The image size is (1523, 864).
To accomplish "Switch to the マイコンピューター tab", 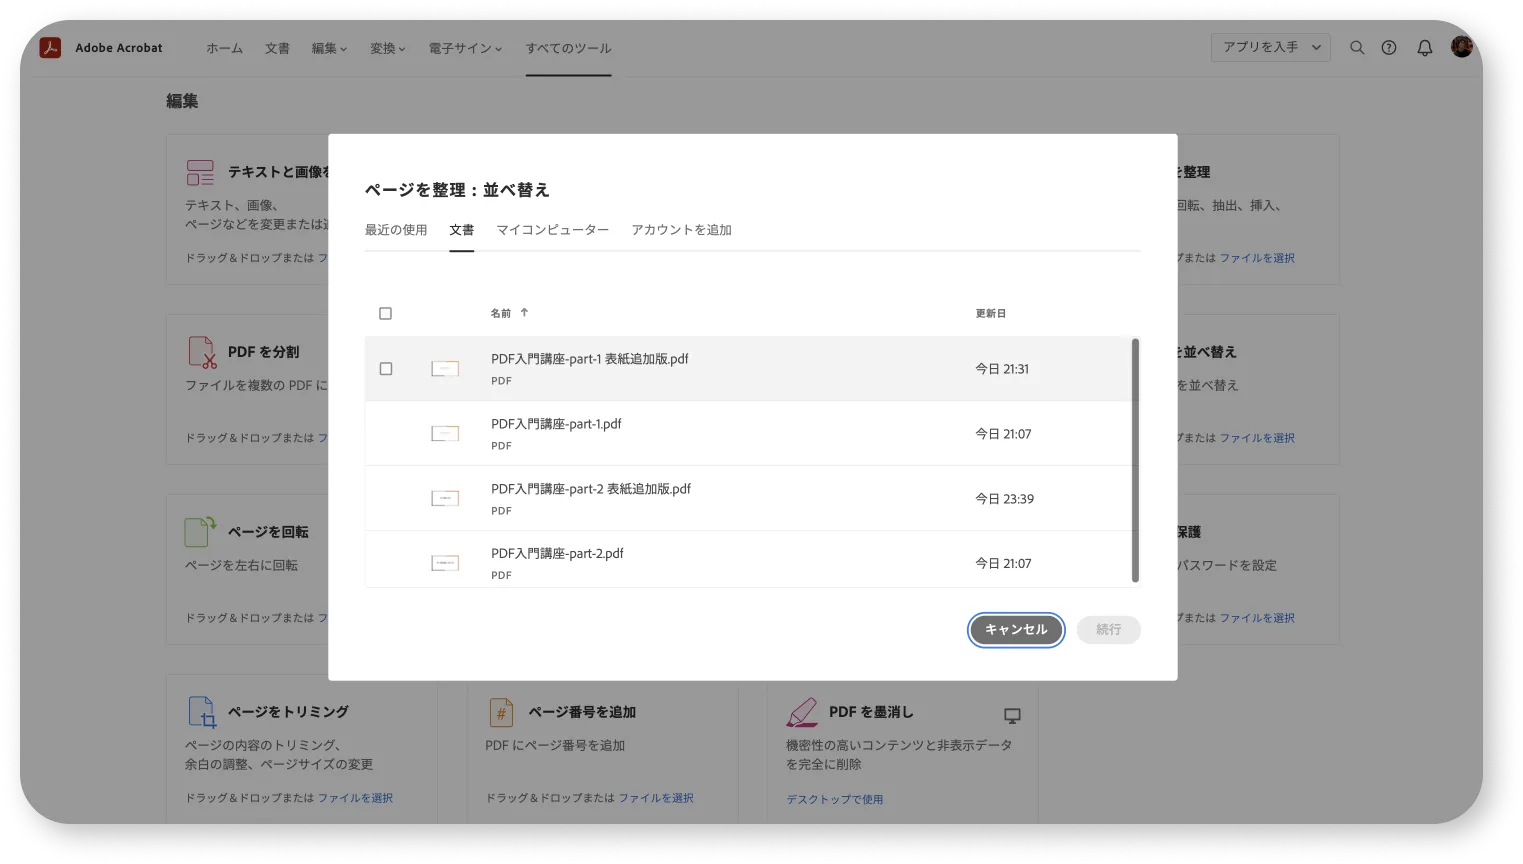I will click(552, 230).
